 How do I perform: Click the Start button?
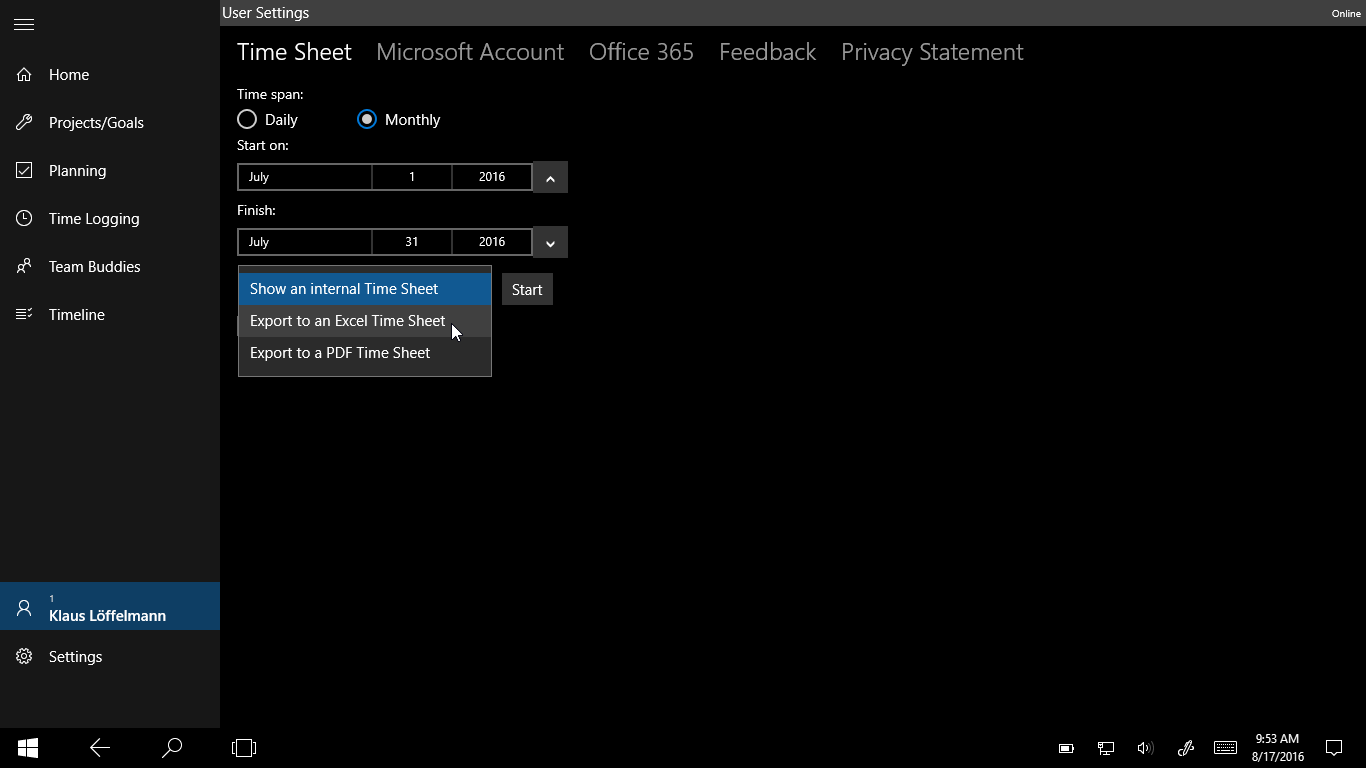tap(527, 290)
